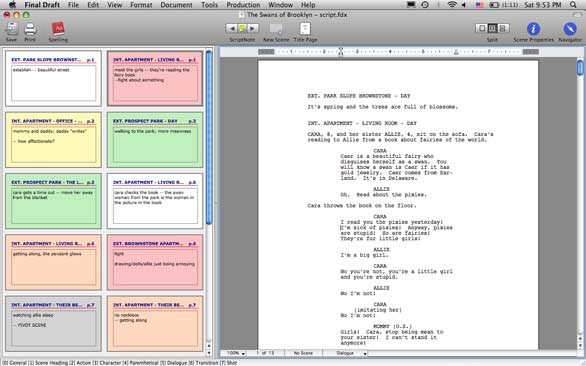The image size is (586, 366).
Task: Select the vertical split view button
Action: [x=492, y=28]
